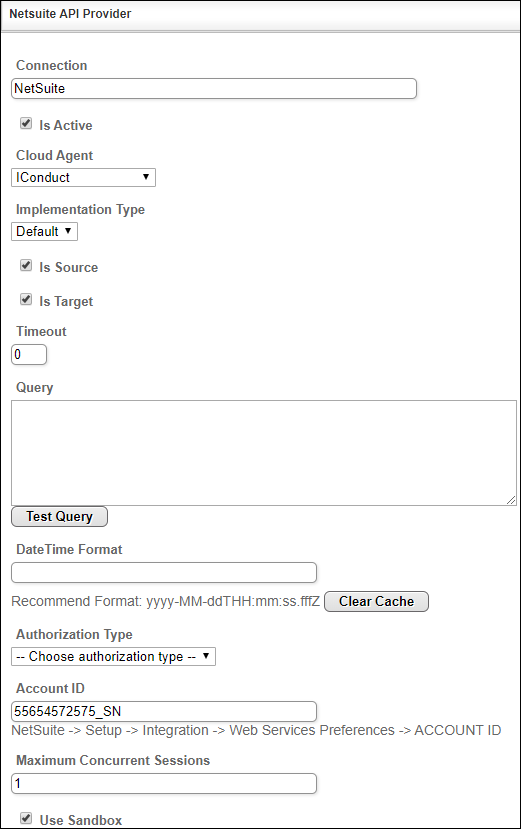Click the Clear Cache button
This screenshot has height=829, width=521.
(x=376, y=602)
